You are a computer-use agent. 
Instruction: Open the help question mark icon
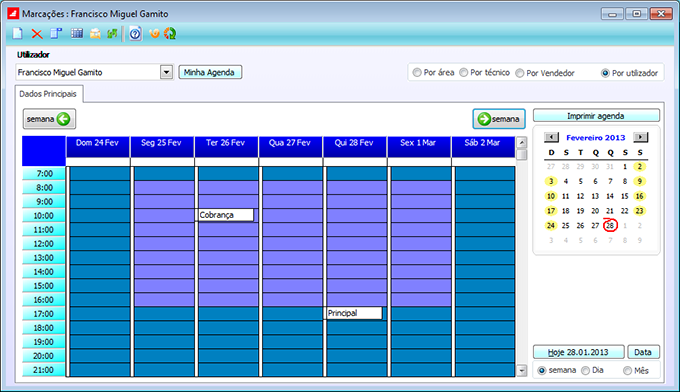135,33
